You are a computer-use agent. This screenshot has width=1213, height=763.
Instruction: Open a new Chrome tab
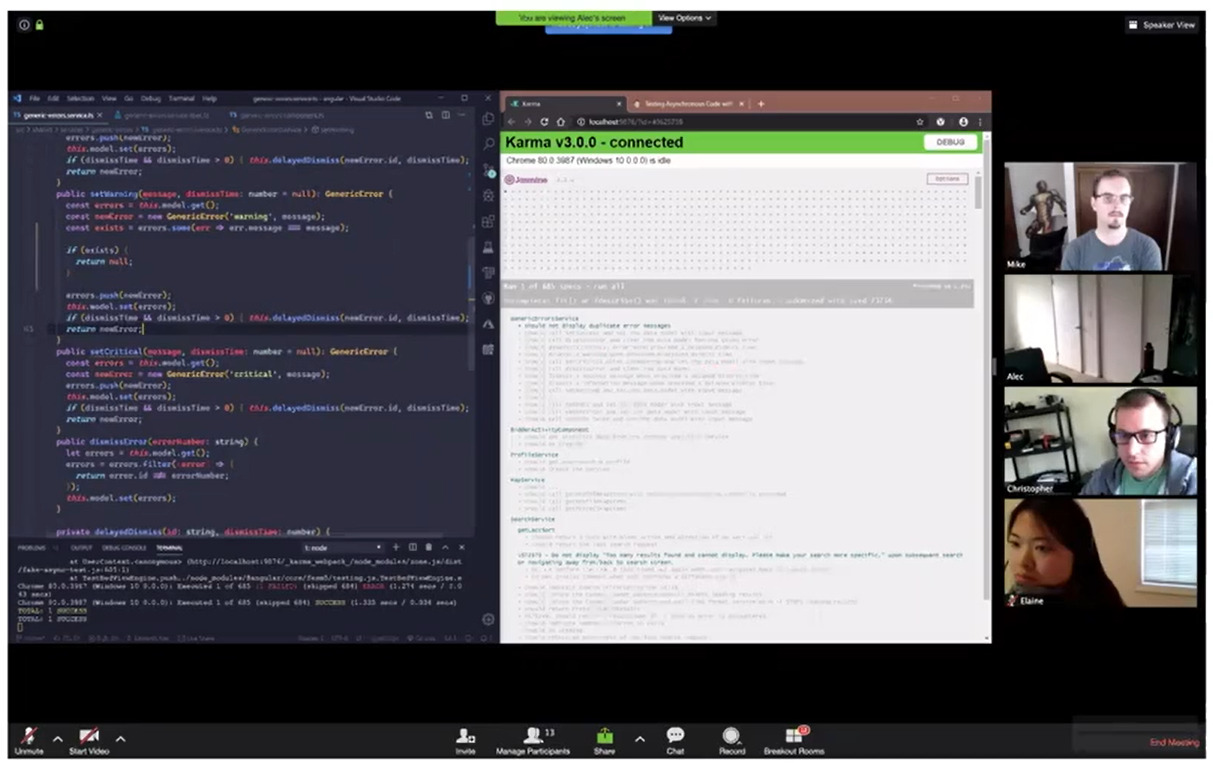pyautogui.click(x=760, y=103)
